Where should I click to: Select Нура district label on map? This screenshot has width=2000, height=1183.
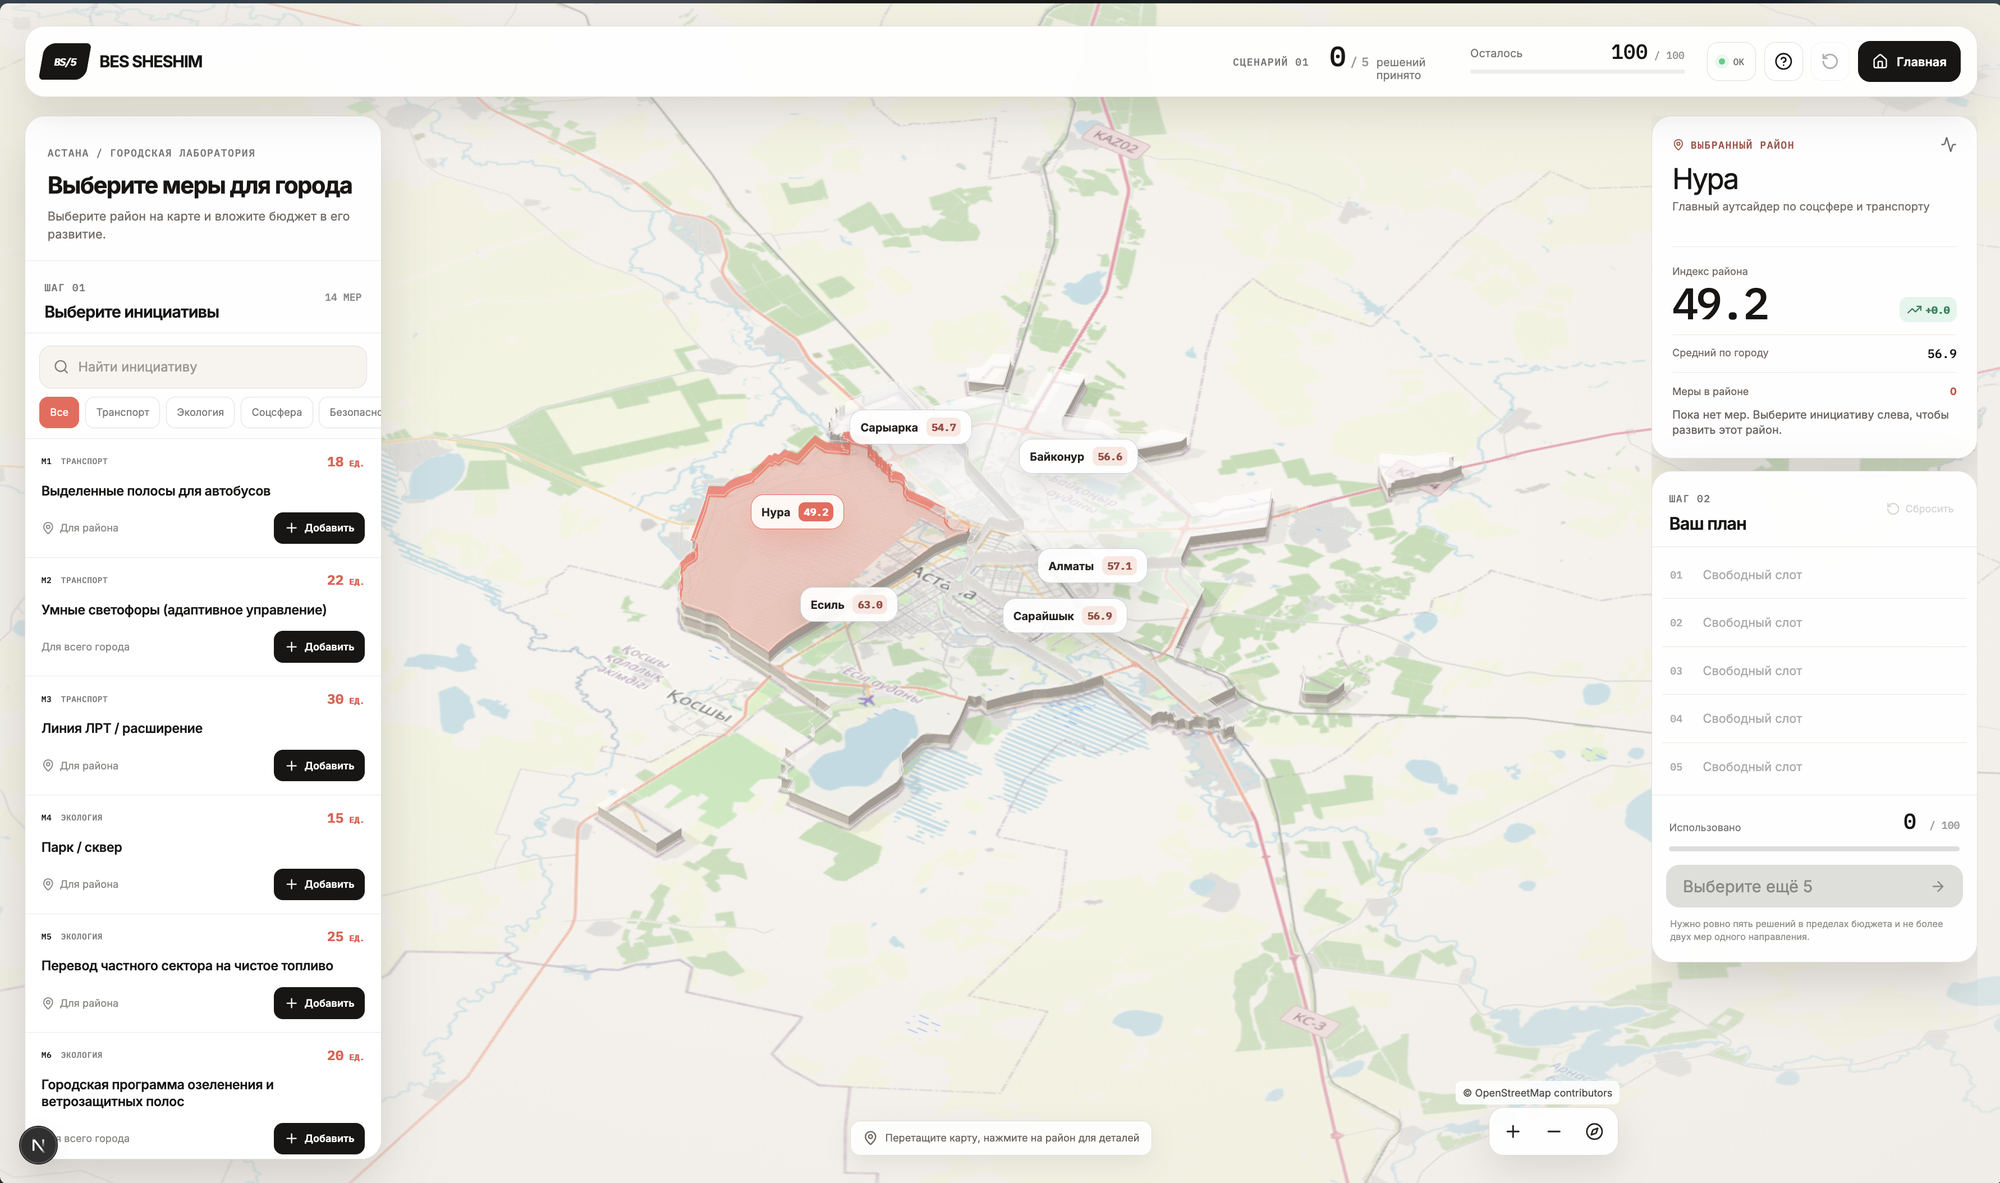(x=796, y=512)
